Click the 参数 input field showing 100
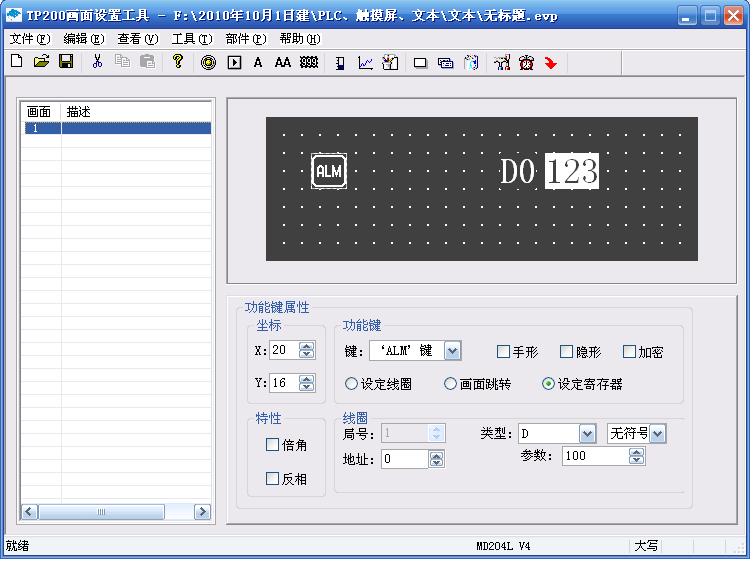Viewport: 754px width, 563px height. tap(594, 456)
